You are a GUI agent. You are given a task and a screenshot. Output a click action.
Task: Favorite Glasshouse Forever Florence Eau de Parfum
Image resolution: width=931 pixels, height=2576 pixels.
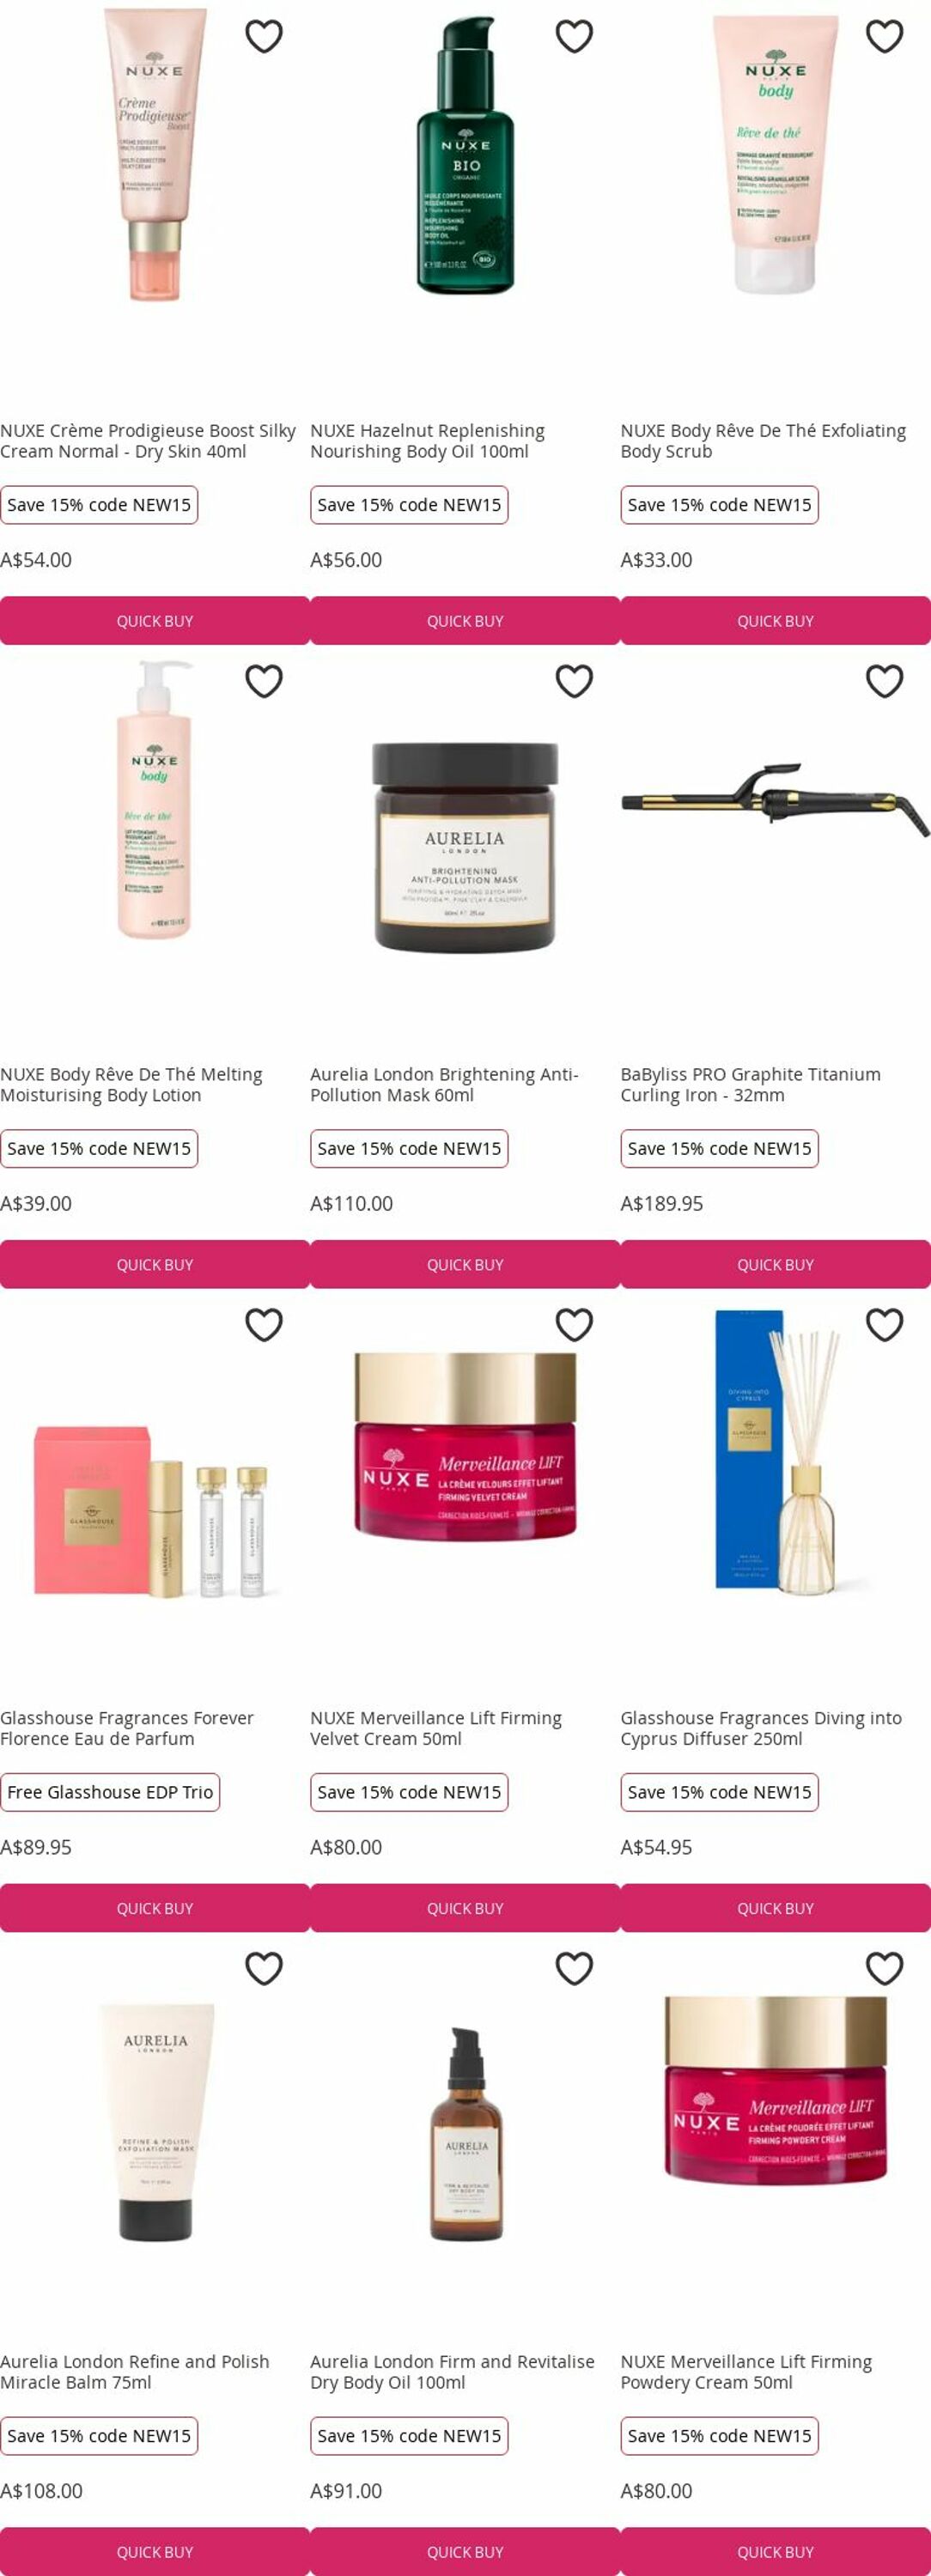(264, 1325)
